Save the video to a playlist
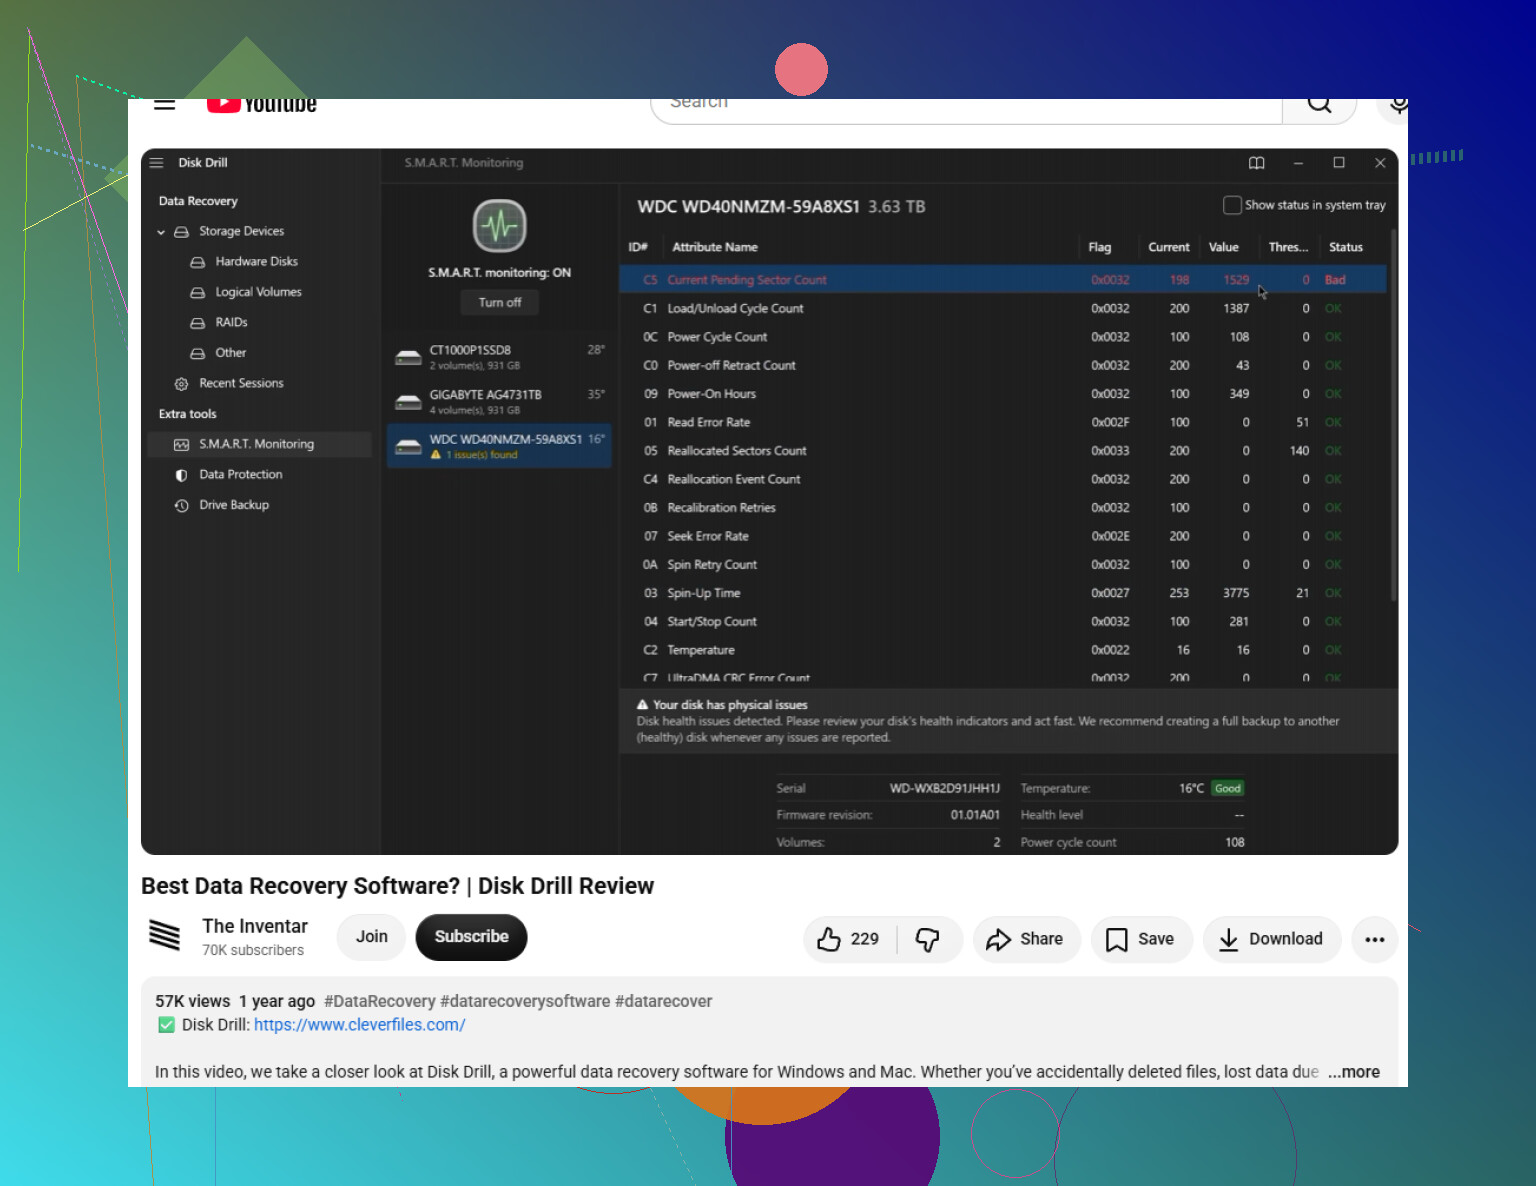Image resolution: width=1536 pixels, height=1186 pixels. (1141, 939)
